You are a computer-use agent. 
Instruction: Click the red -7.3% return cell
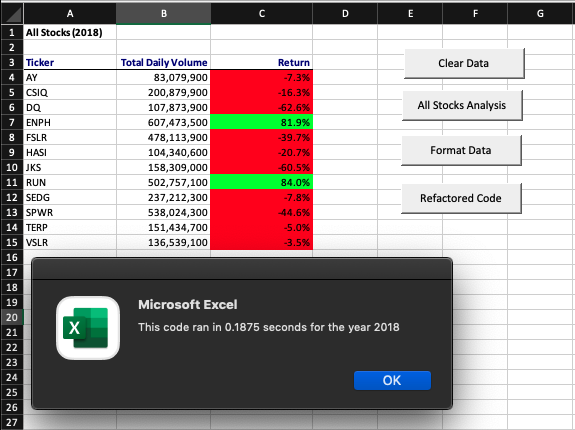[x=261, y=77]
